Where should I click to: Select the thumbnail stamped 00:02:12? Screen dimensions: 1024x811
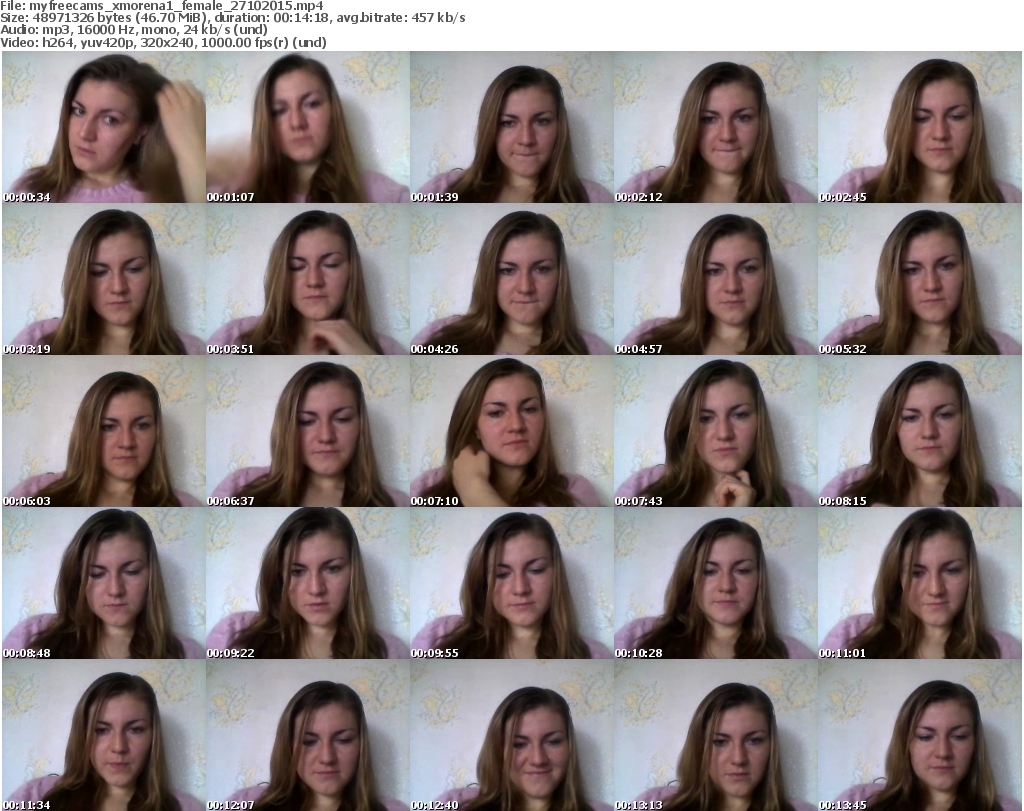point(716,127)
